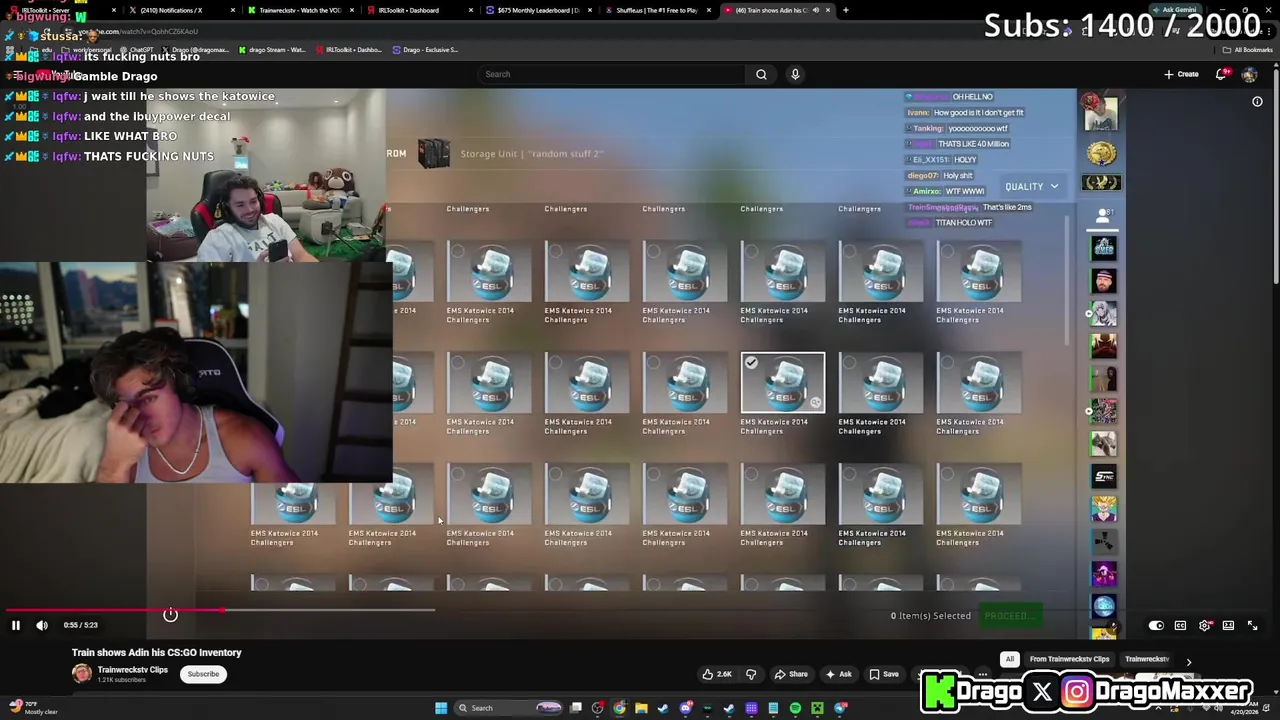Save the video to a playlist
The image size is (1280, 720).
(x=884, y=674)
